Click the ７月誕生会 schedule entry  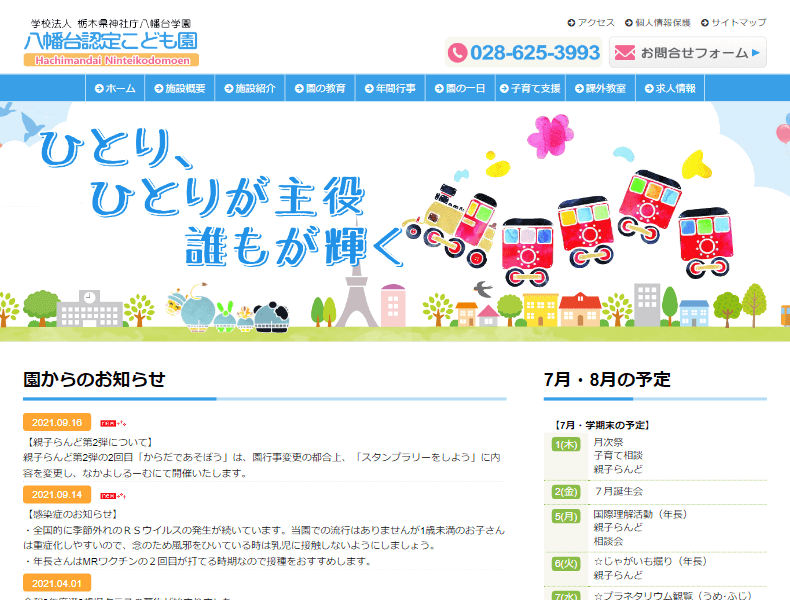point(618,491)
